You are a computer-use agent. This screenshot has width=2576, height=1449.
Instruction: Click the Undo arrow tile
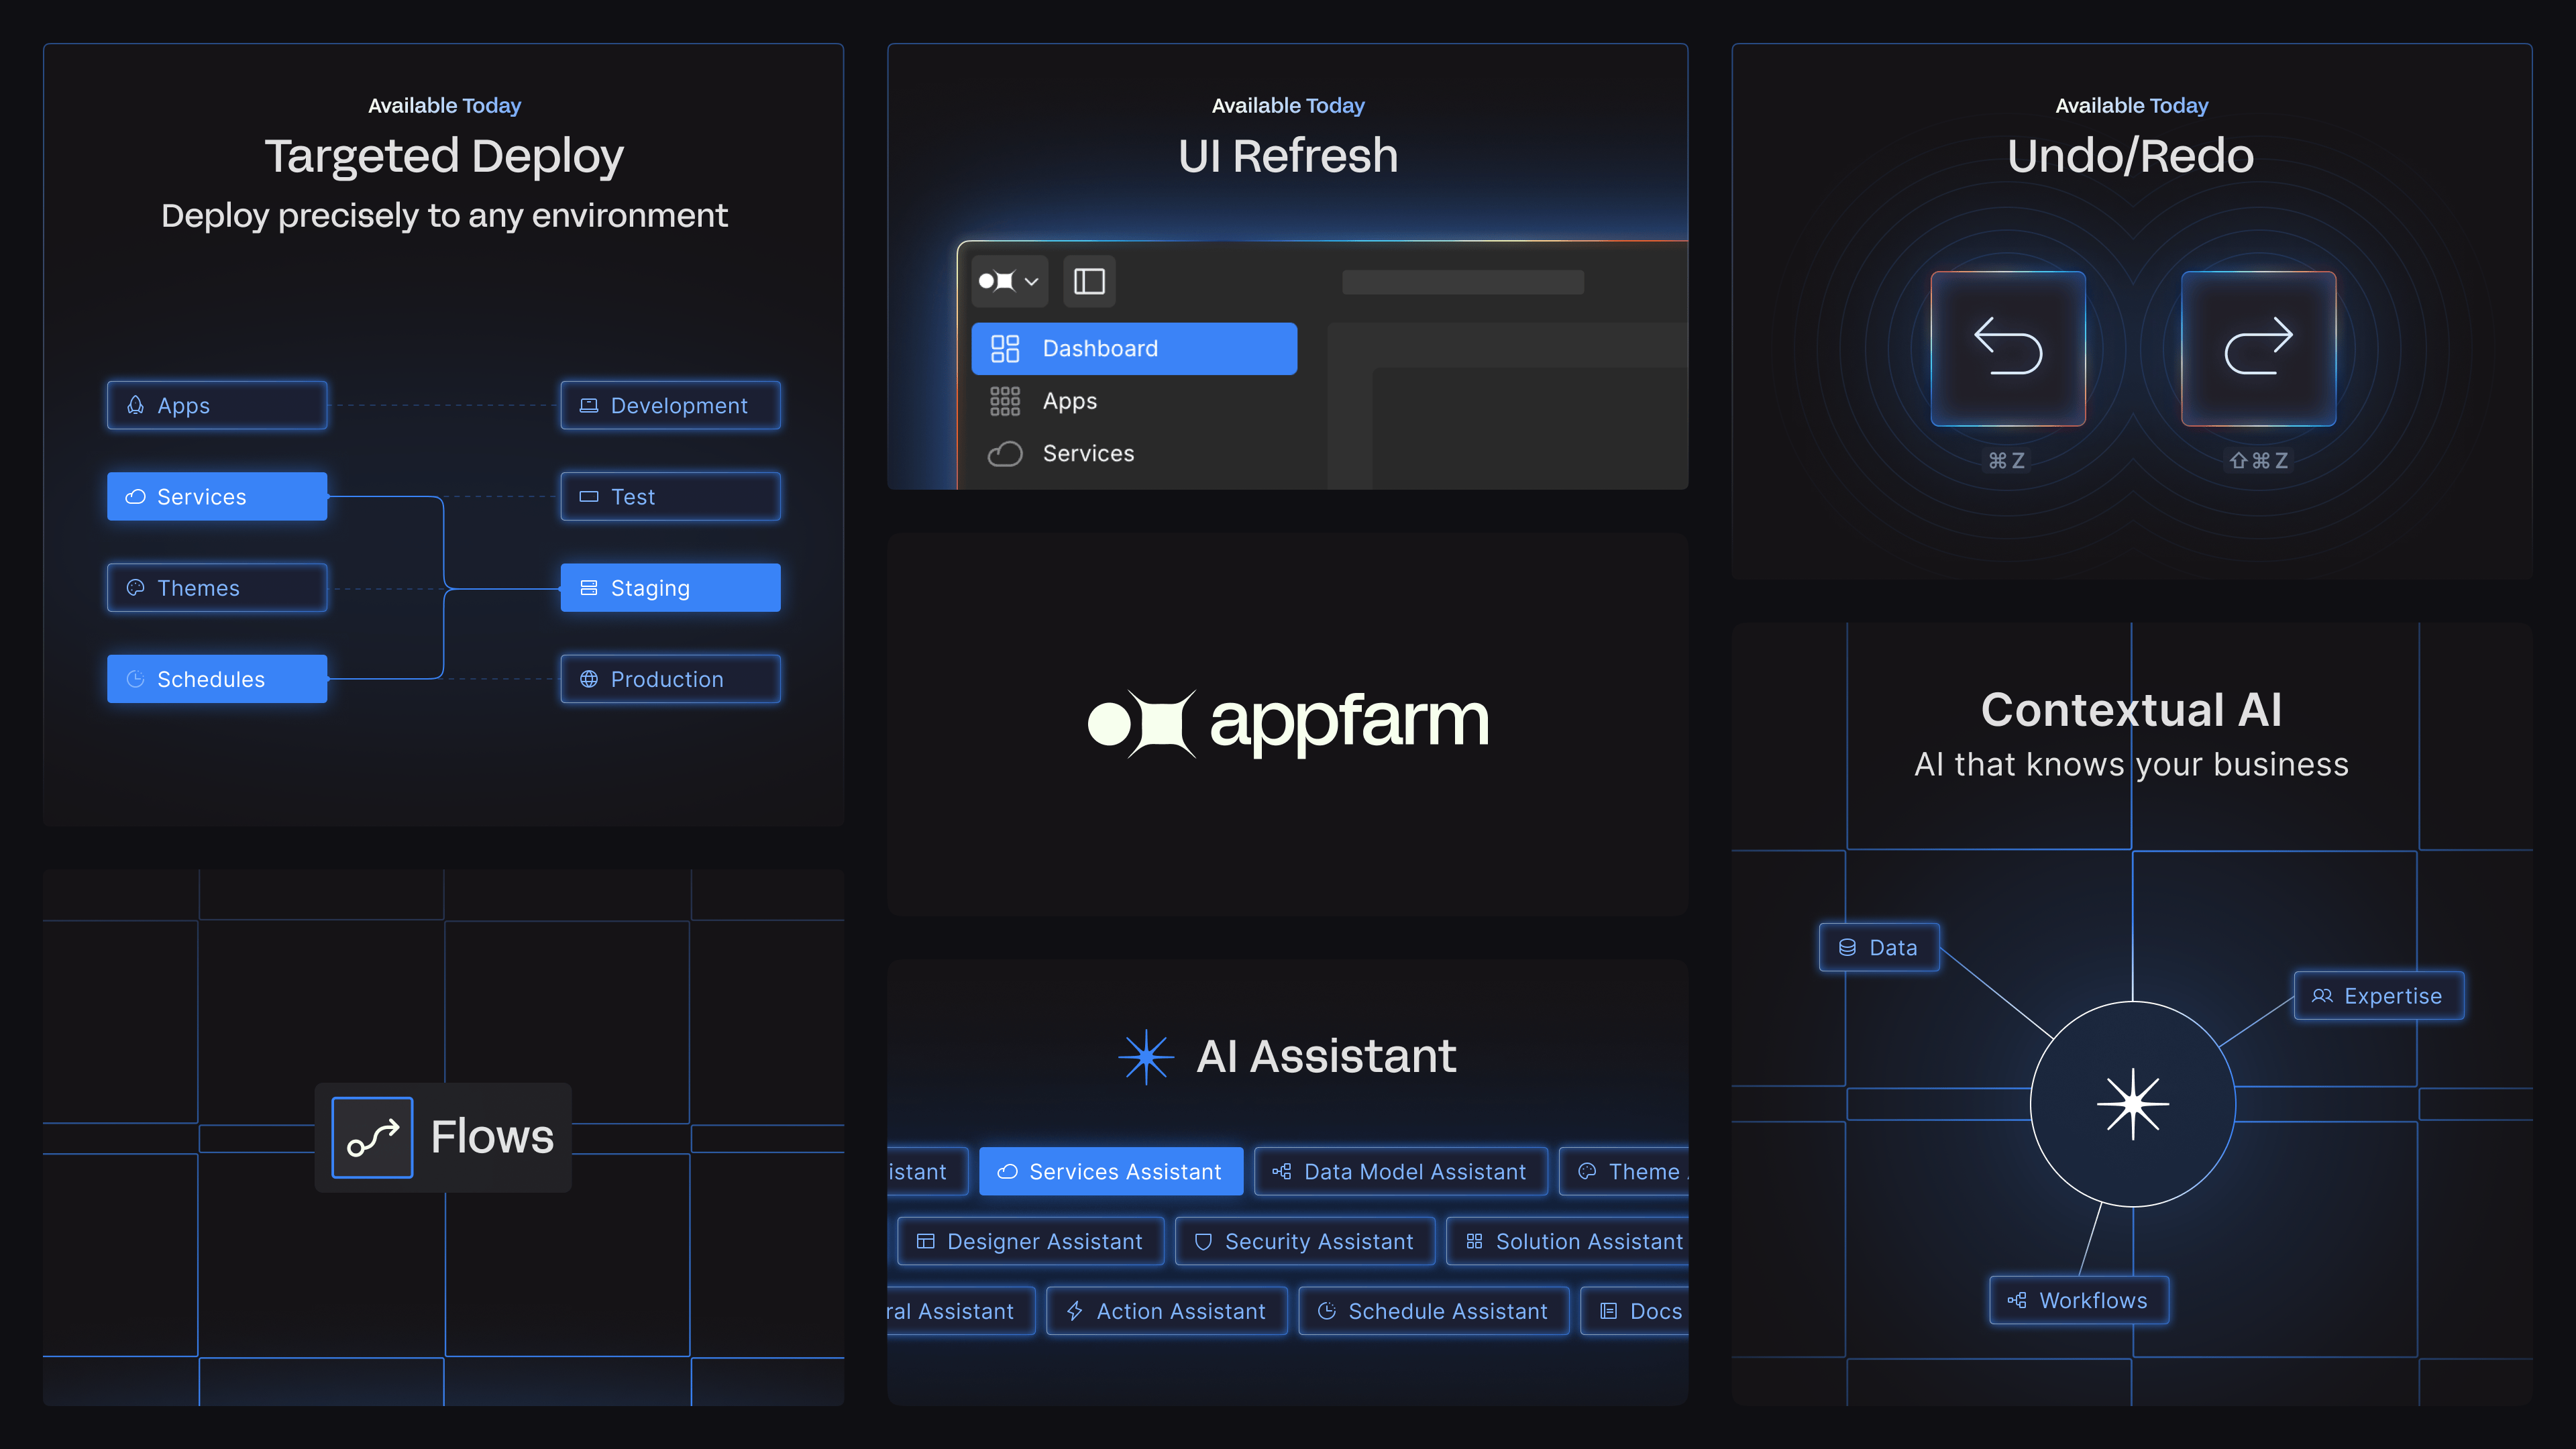(x=2008, y=348)
